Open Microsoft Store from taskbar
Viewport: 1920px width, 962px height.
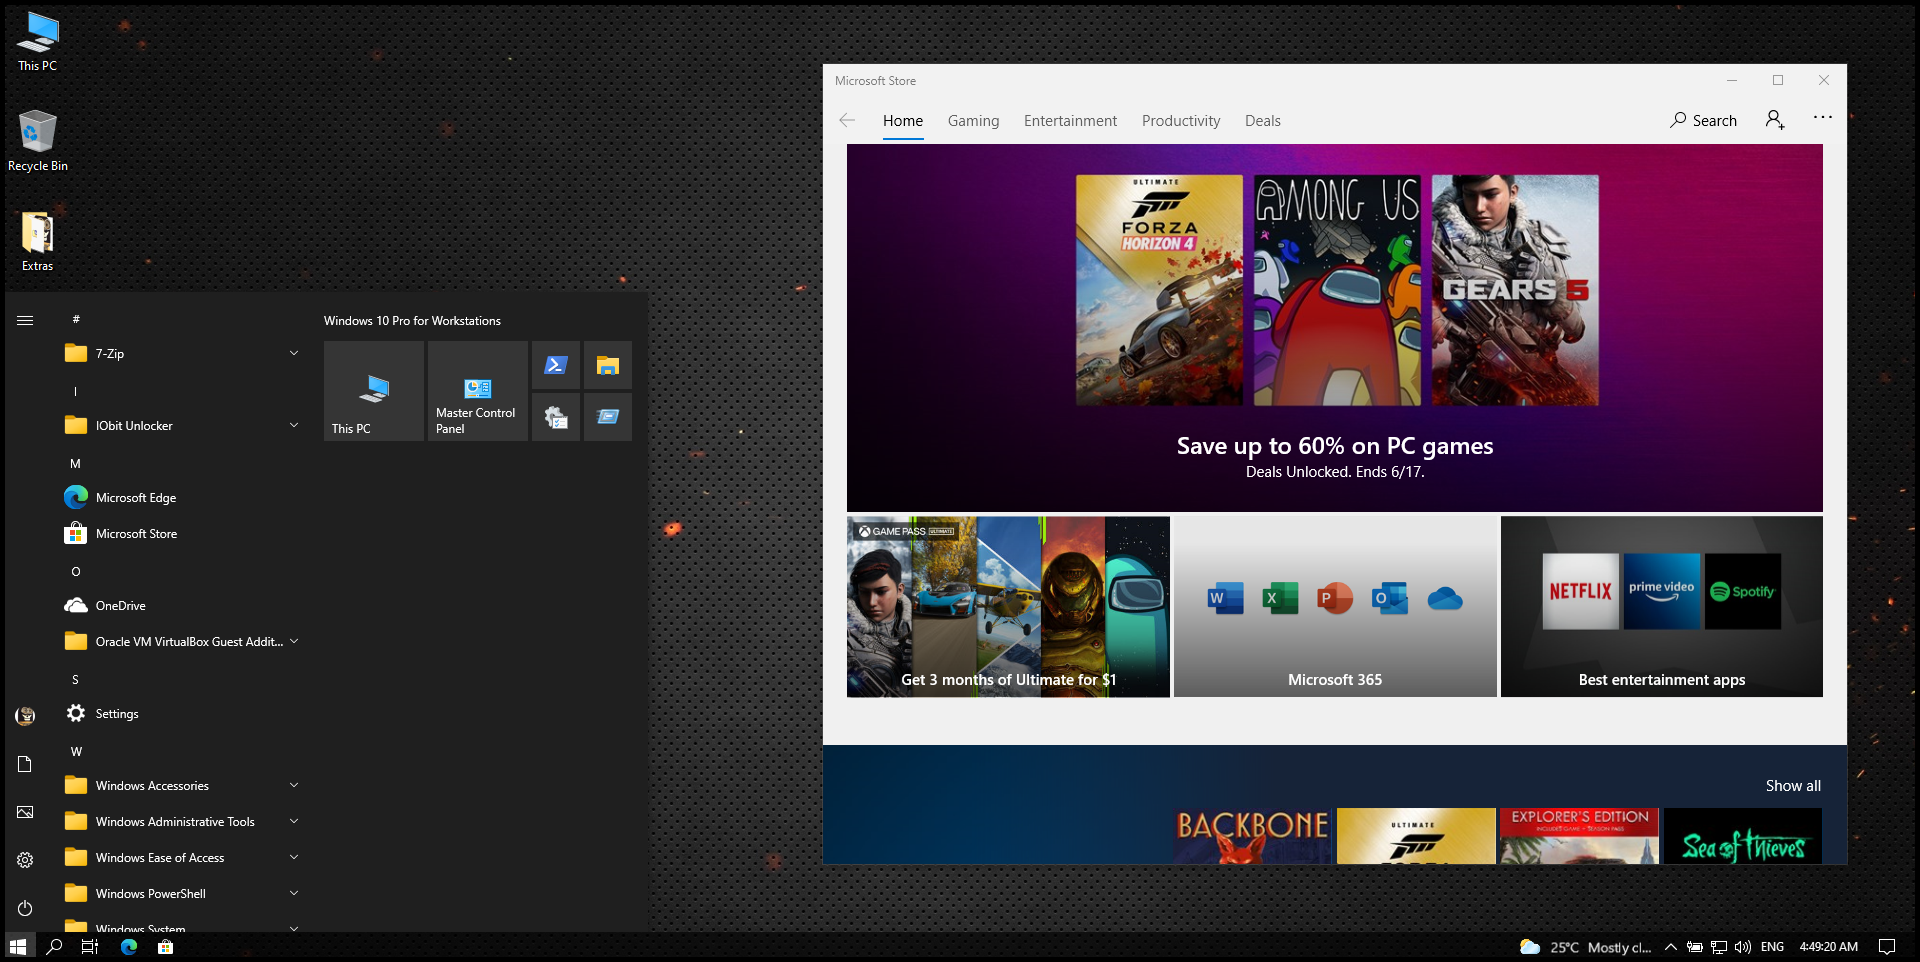[165, 946]
